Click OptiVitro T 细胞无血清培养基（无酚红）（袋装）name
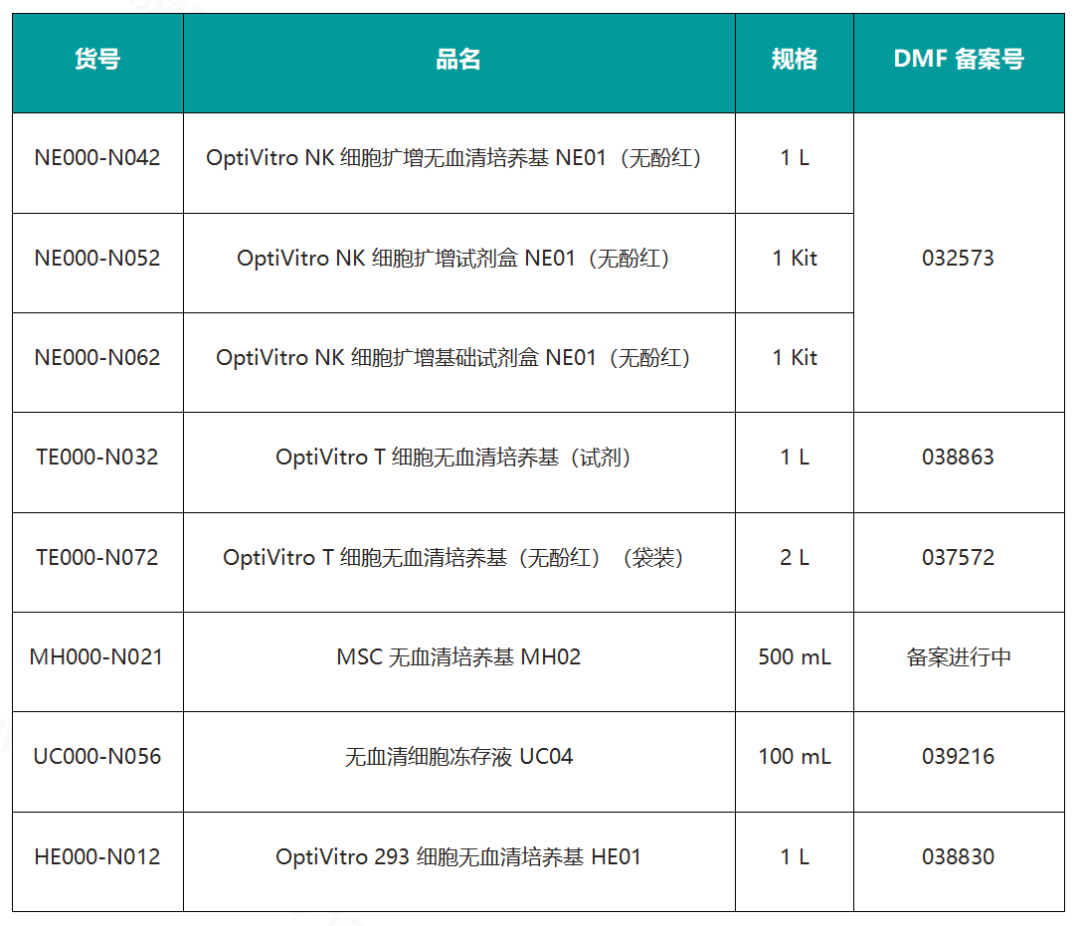The image size is (1080, 926). pyautogui.click(x=455, y=557)
